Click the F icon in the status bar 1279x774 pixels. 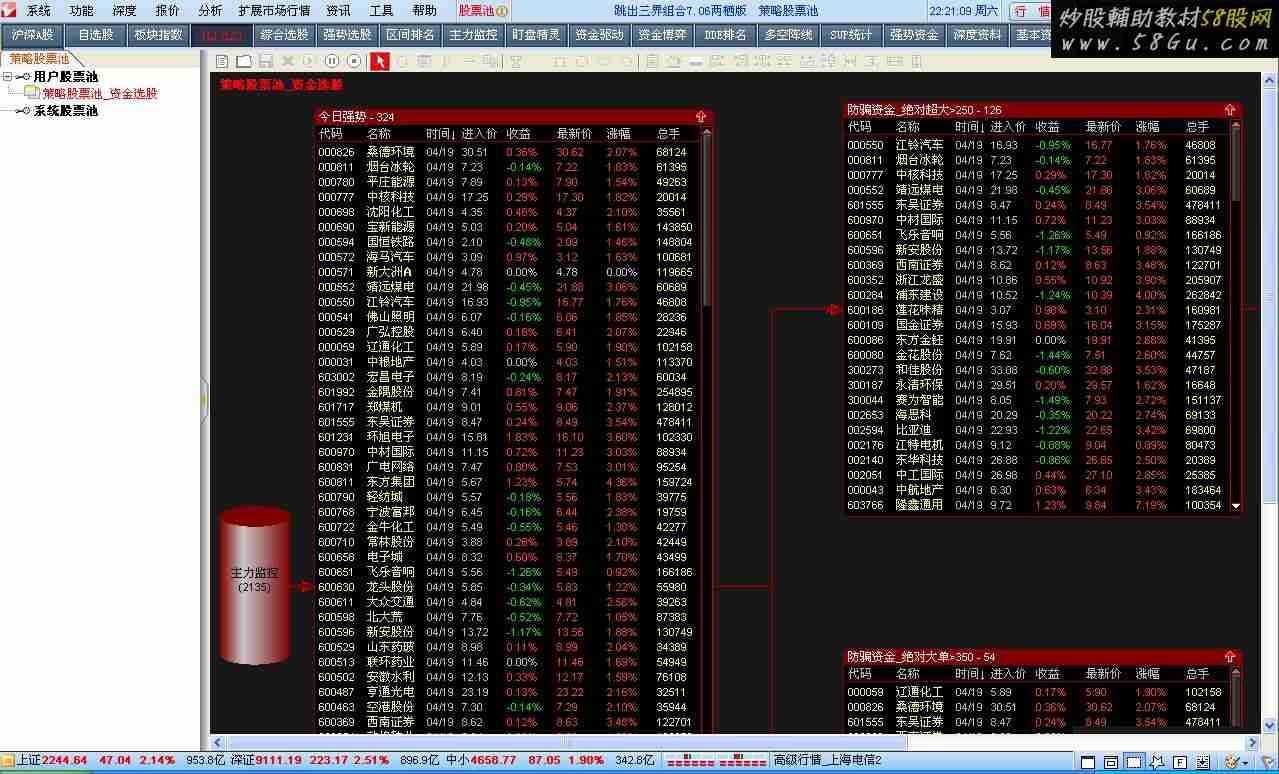1180,762
